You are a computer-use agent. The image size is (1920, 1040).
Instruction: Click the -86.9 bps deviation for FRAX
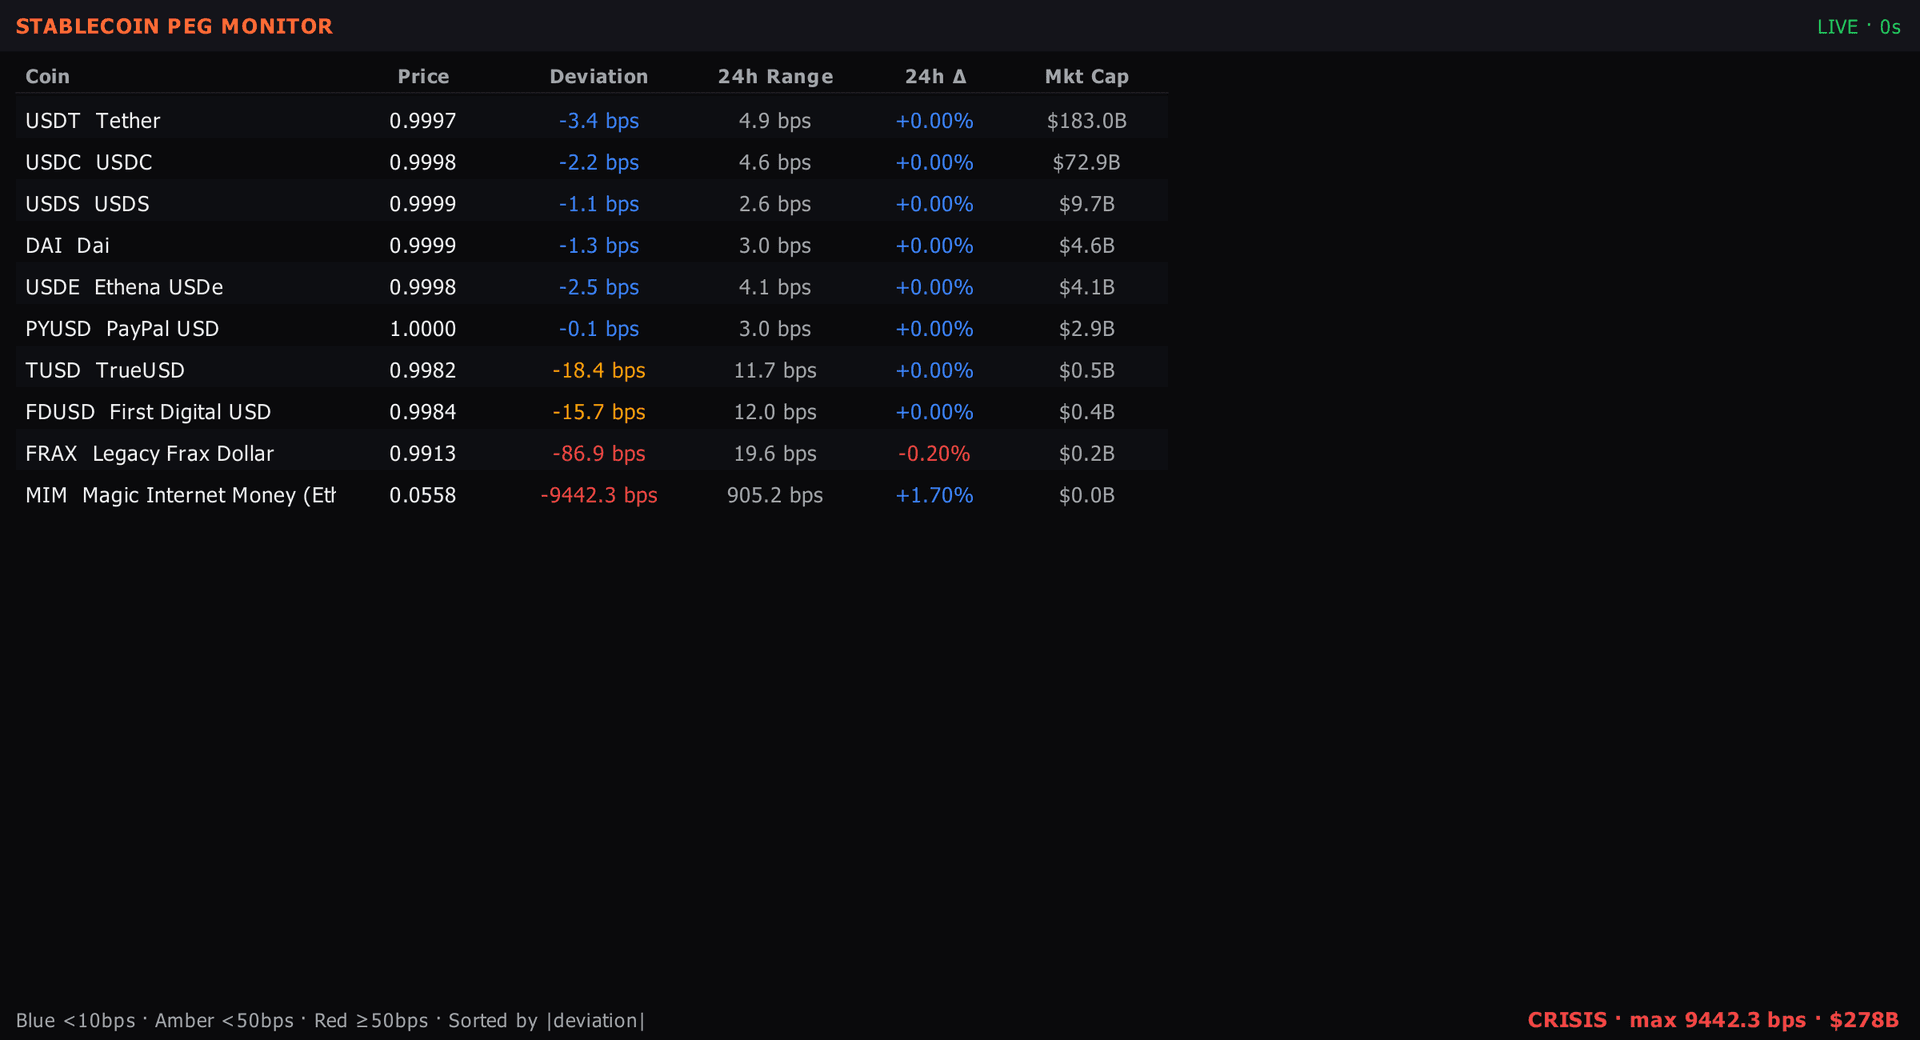tap(599, 454)
